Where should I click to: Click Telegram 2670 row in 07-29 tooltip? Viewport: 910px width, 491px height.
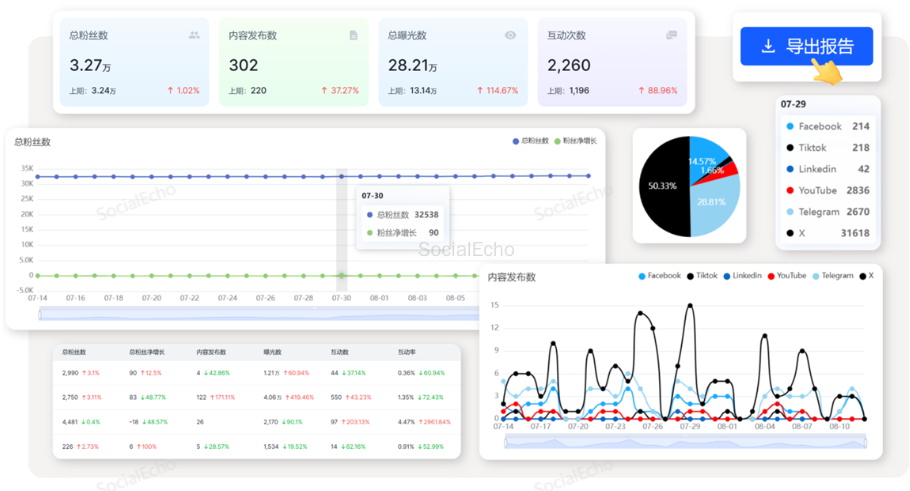click(828, 212)
